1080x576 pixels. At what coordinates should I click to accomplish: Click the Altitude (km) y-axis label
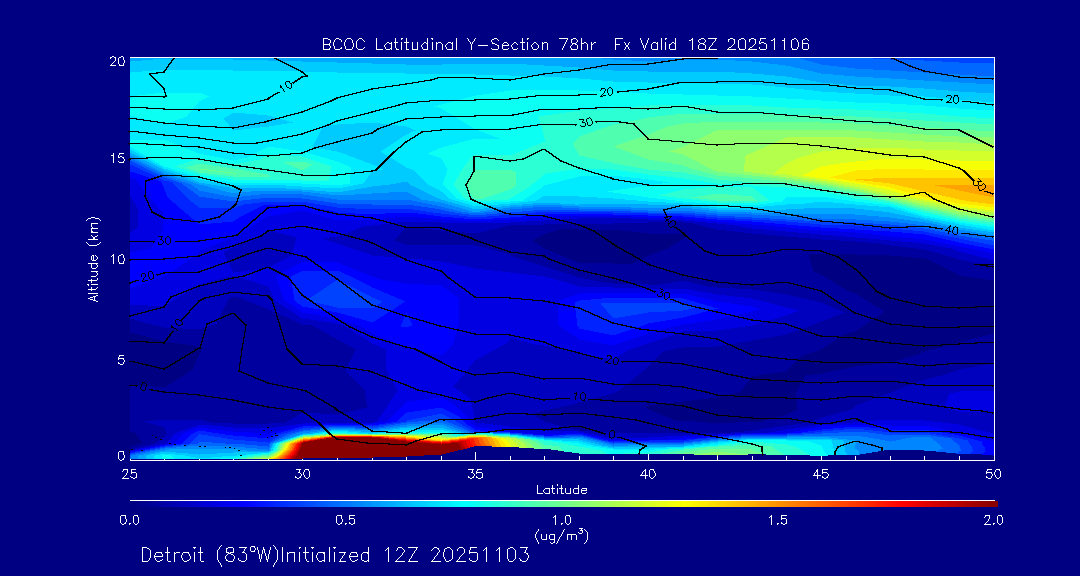[94, 258]
